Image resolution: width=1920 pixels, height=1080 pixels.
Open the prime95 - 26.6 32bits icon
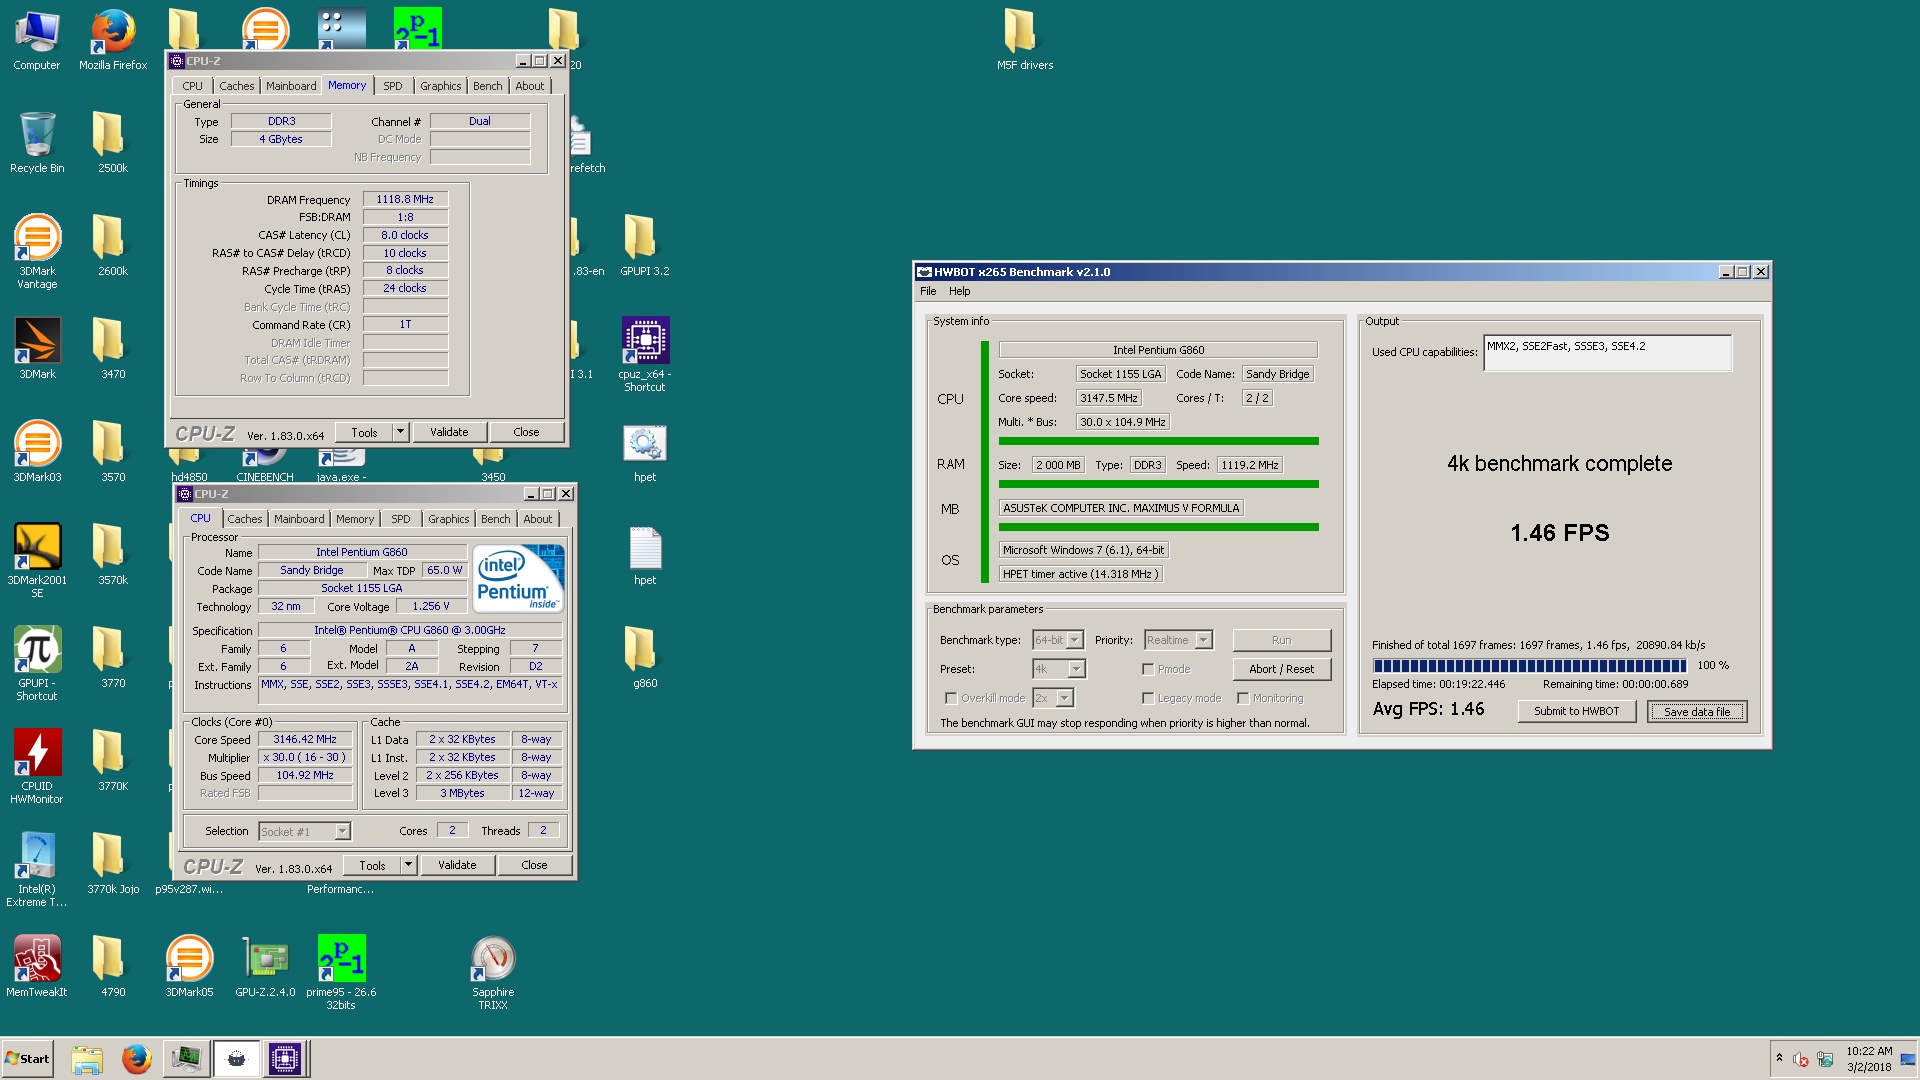pyautogui.click(x=341, y=972)
